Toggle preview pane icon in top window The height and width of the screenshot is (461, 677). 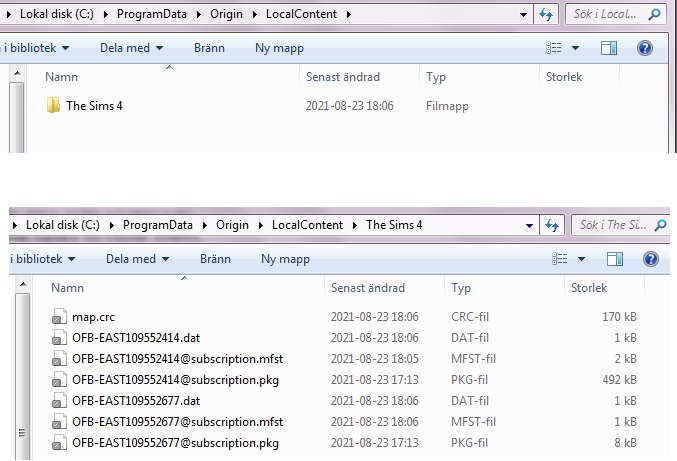point(609,48)
